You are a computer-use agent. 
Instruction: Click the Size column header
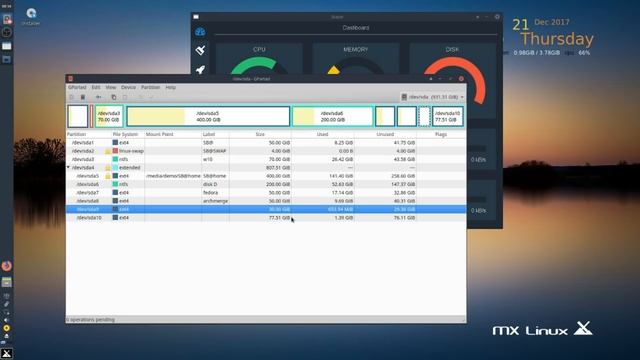click(260, 134)
